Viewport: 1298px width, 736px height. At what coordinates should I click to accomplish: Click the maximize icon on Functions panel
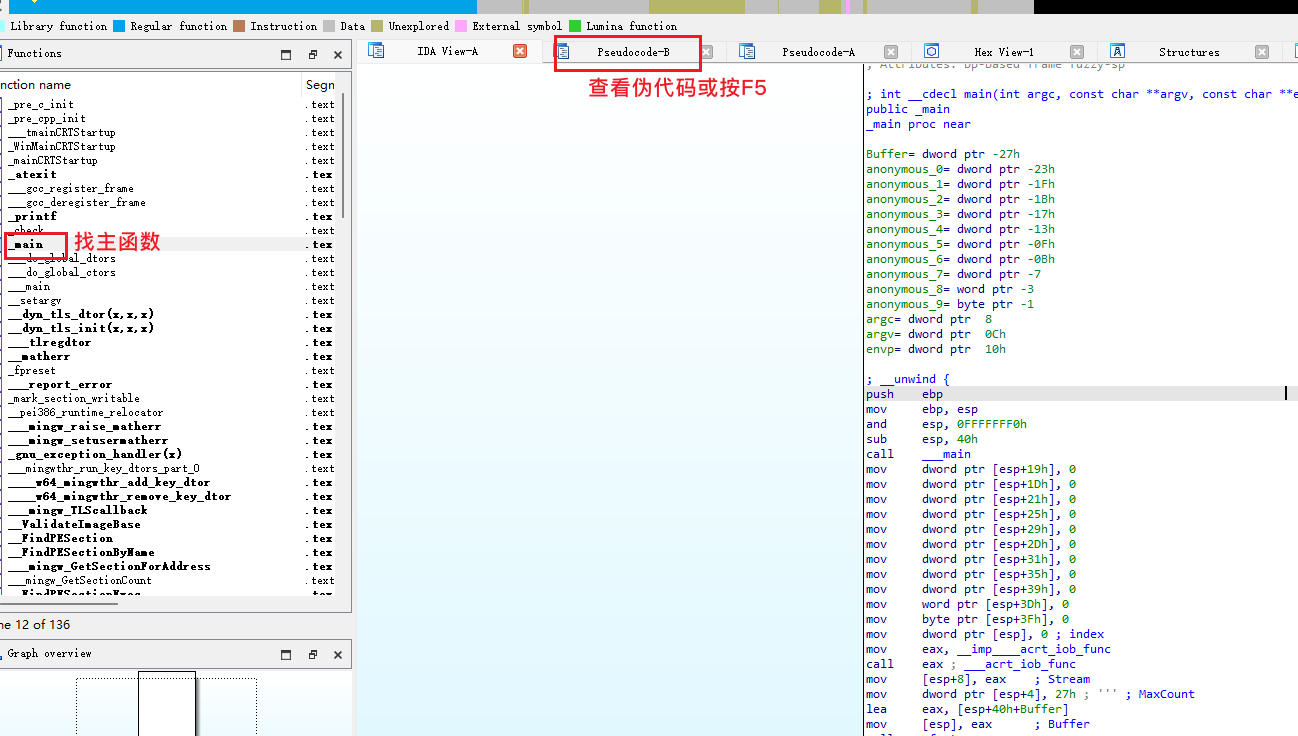point(285,53)
